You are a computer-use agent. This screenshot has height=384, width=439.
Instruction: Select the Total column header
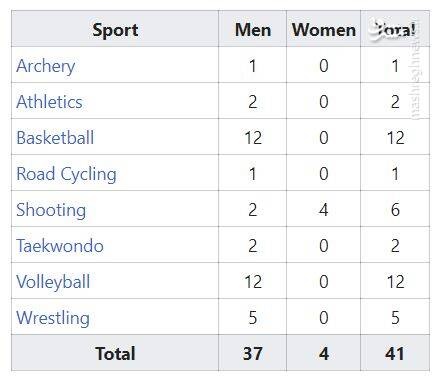(x=395, y=29)
